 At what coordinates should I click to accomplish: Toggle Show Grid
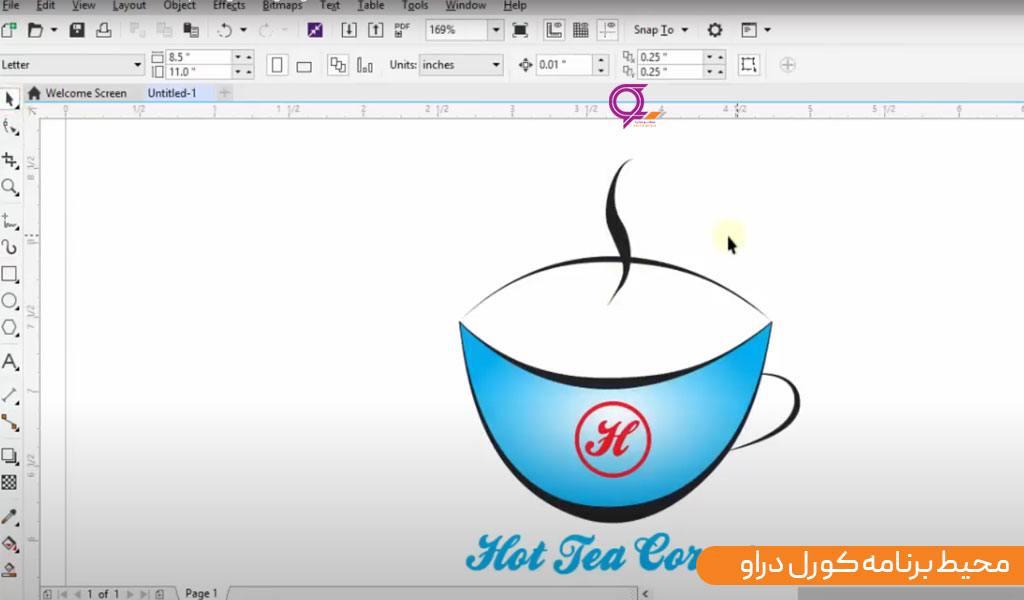pos(581,30)
